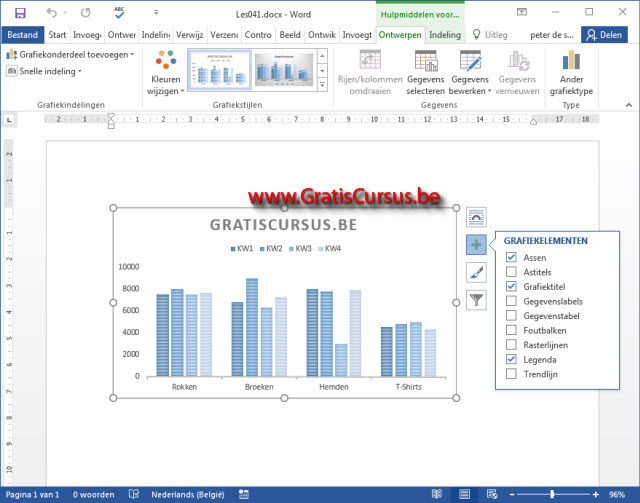Image resolution: width=640 pixels, height=503 pixels.
Task: Click the Delen share button
Action: coord(604,35)
